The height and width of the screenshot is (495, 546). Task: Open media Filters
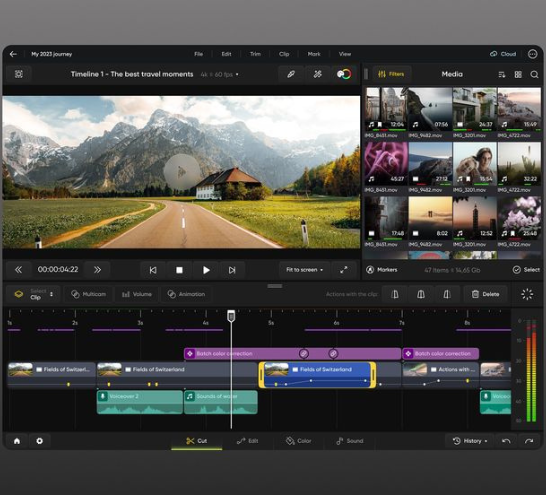click(392, 74)
